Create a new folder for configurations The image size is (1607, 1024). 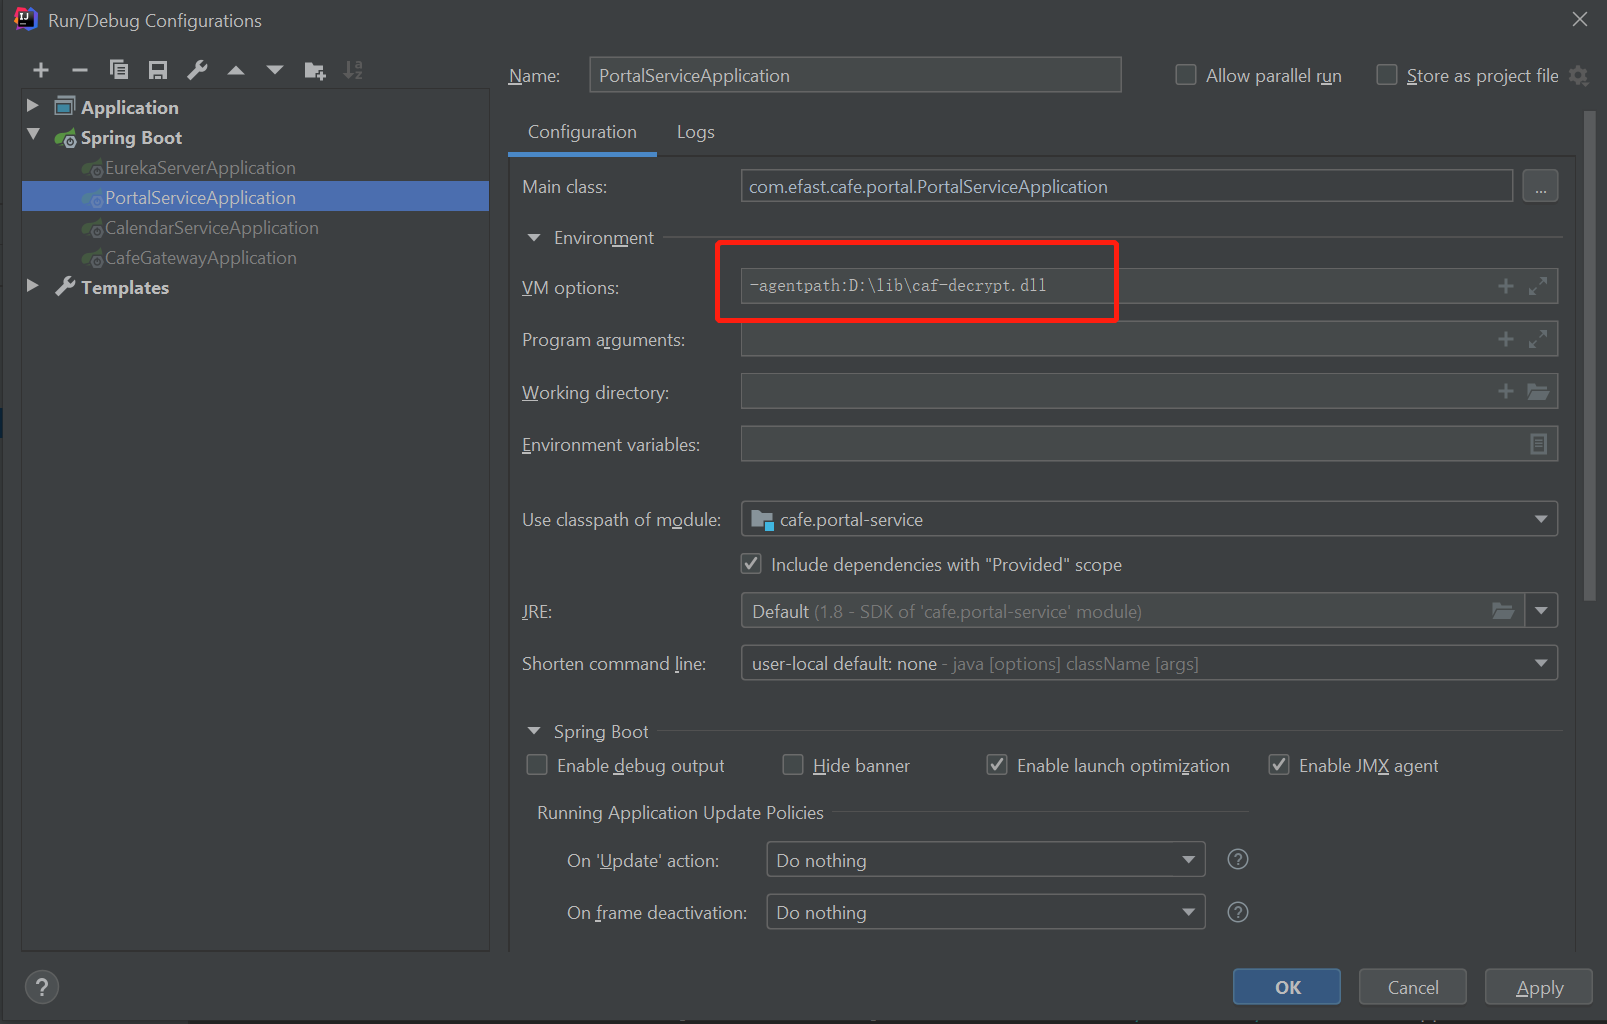click(315, 70)
